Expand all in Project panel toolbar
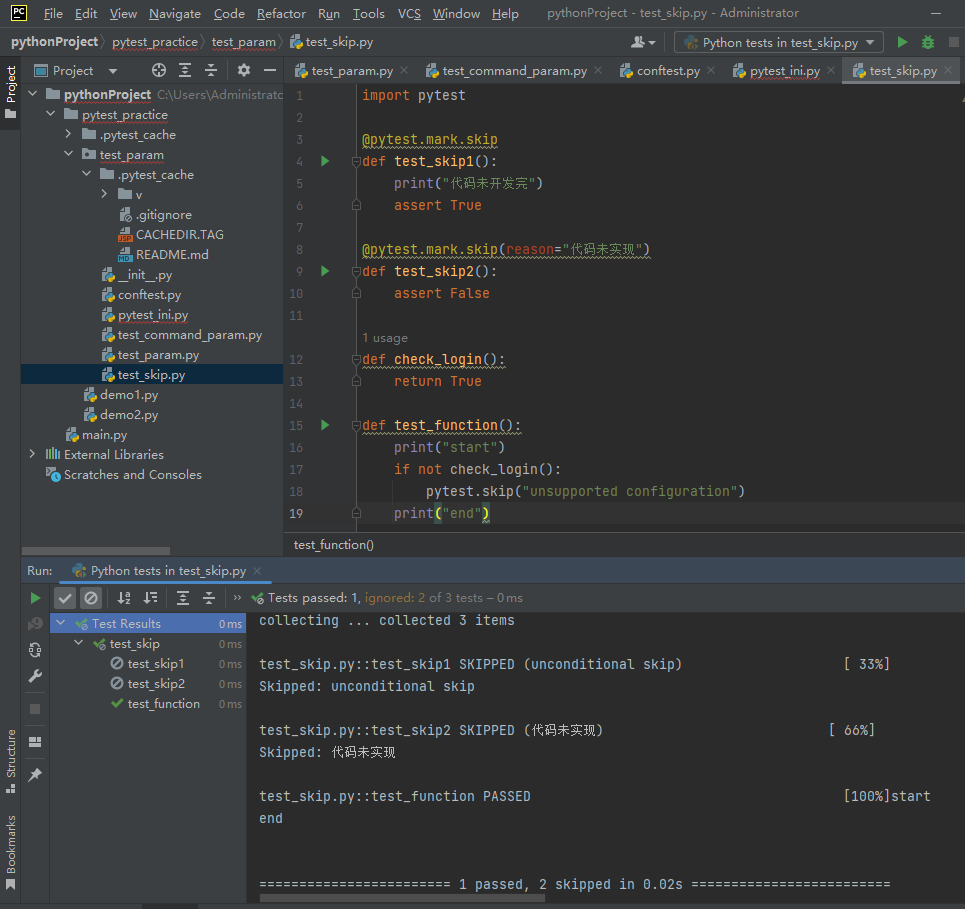Image resolution: width=965 pixels, height=909 pixels. (185, 70)
